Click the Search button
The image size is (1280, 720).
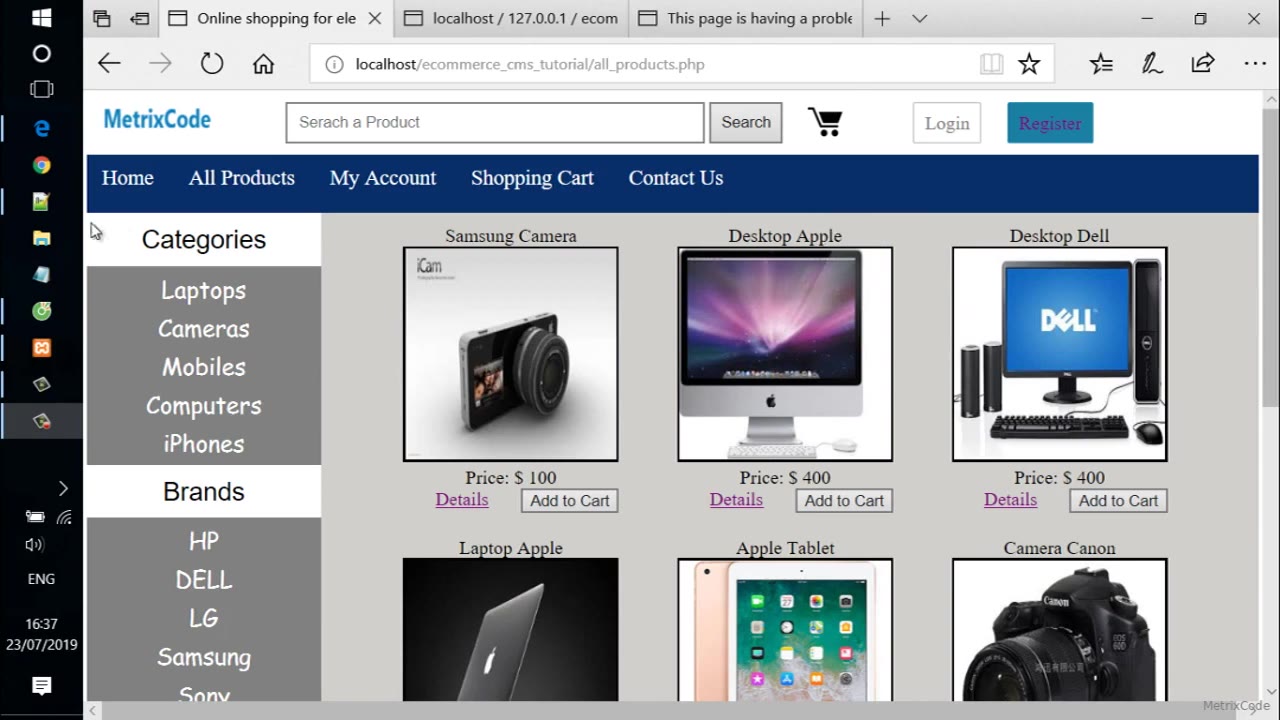click(x=746, y=122)
